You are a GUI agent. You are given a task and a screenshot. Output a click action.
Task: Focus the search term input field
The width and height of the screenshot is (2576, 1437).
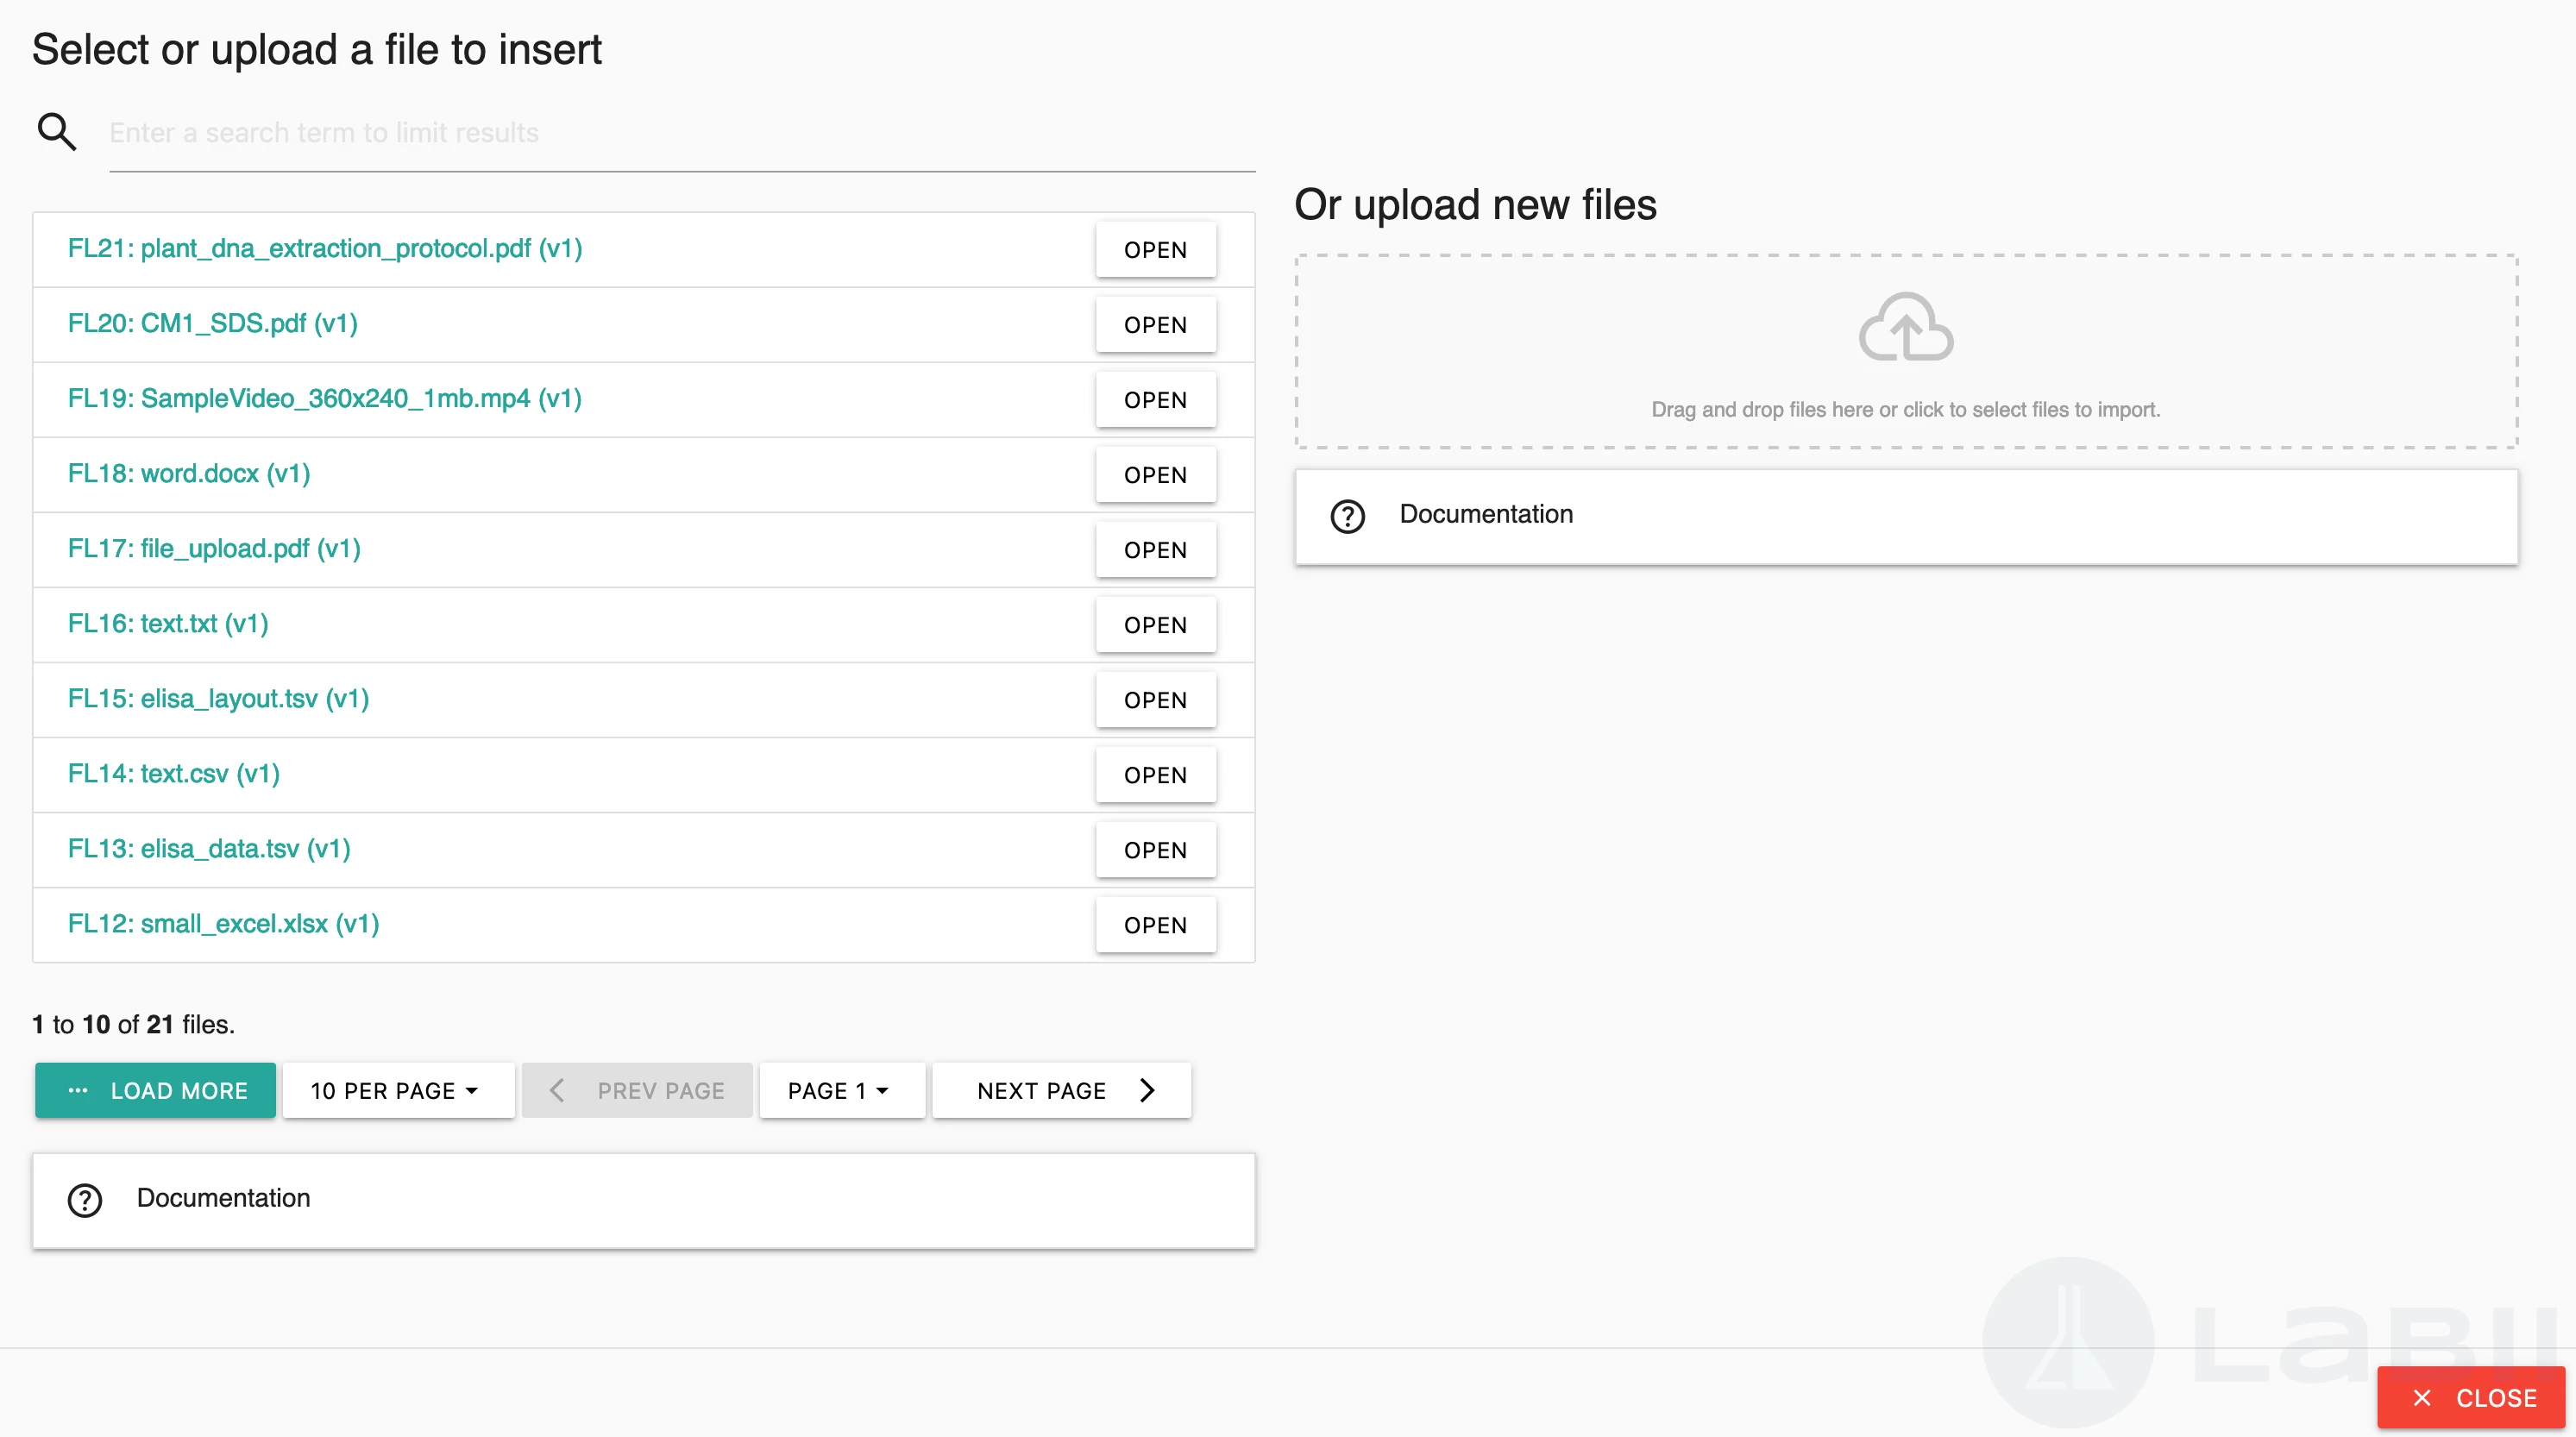tap(680, 133)
